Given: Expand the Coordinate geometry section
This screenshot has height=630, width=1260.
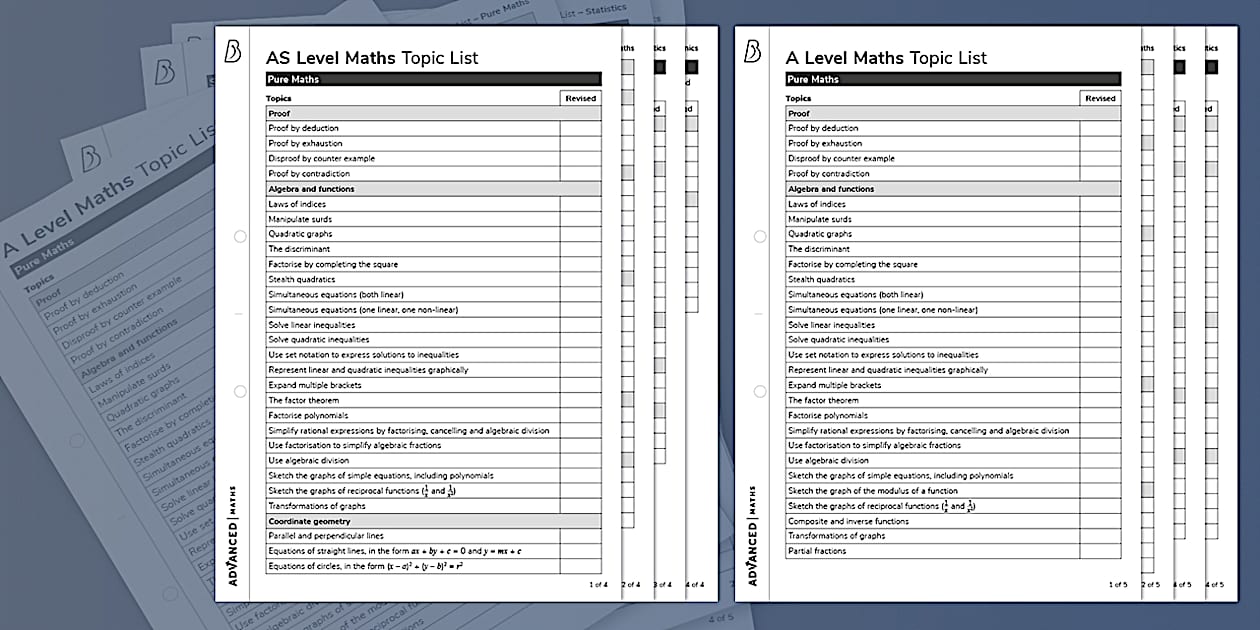Looking at the screenshot, I should (x=433, y=521).
